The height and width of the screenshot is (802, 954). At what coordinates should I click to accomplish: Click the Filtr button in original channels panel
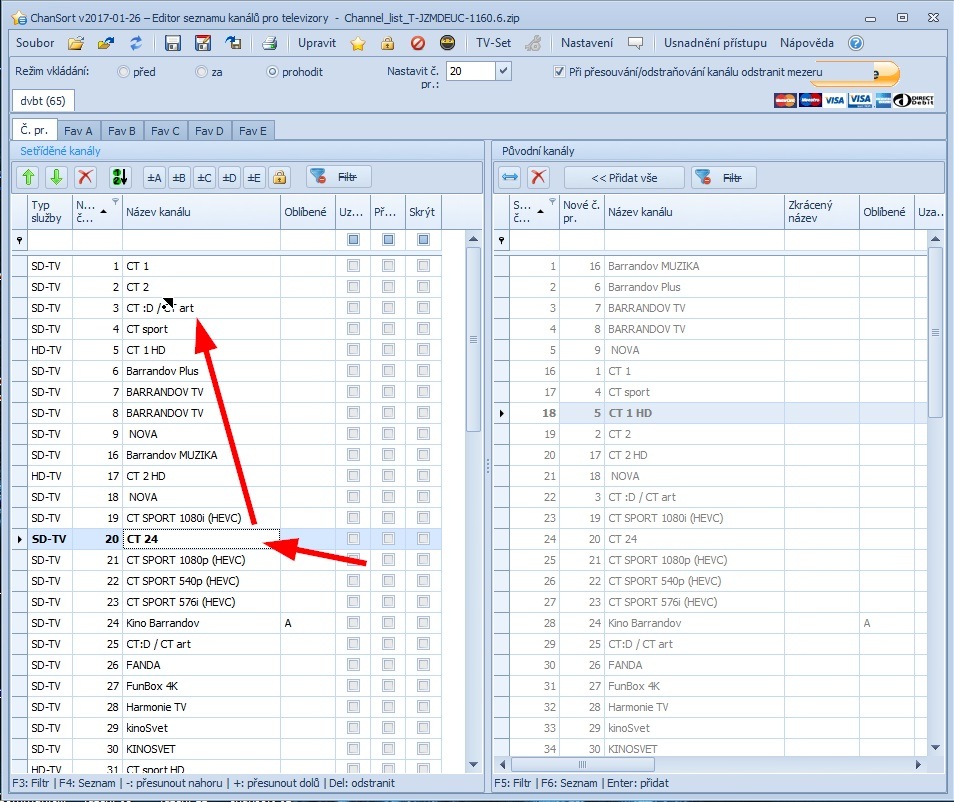click(723, 178)
